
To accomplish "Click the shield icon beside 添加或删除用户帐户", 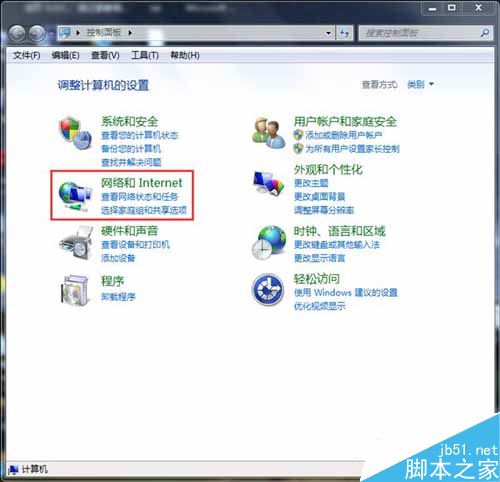I will [x=298, y=135].
